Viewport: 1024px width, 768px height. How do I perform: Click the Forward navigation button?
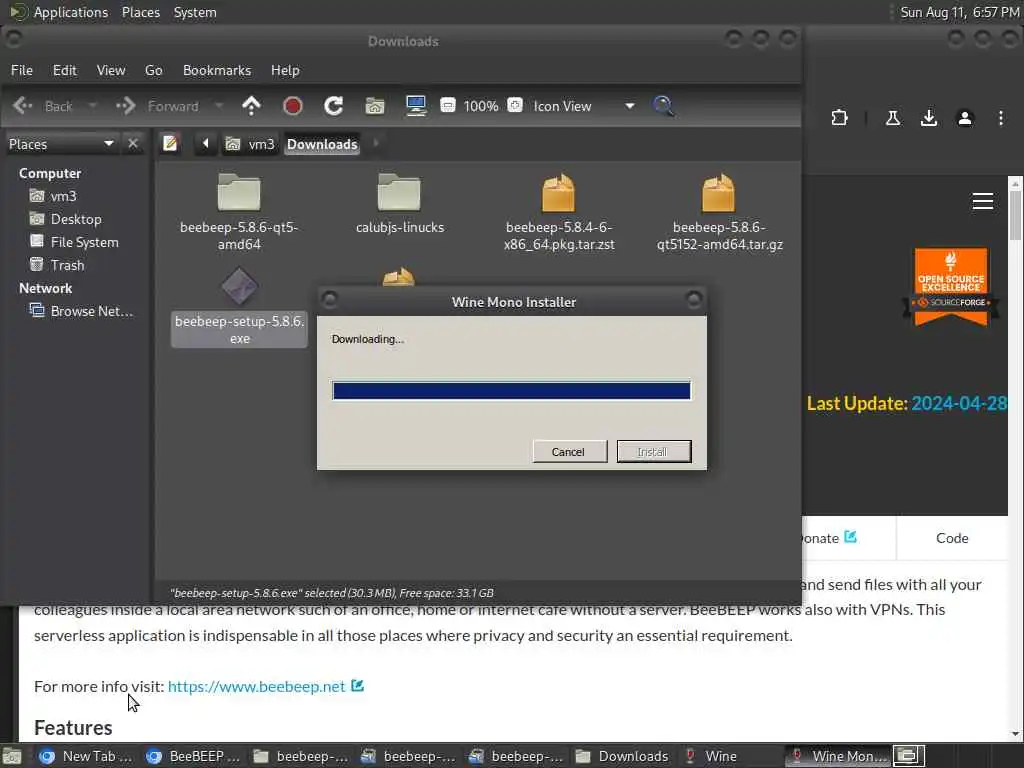(x=157, y=106)
